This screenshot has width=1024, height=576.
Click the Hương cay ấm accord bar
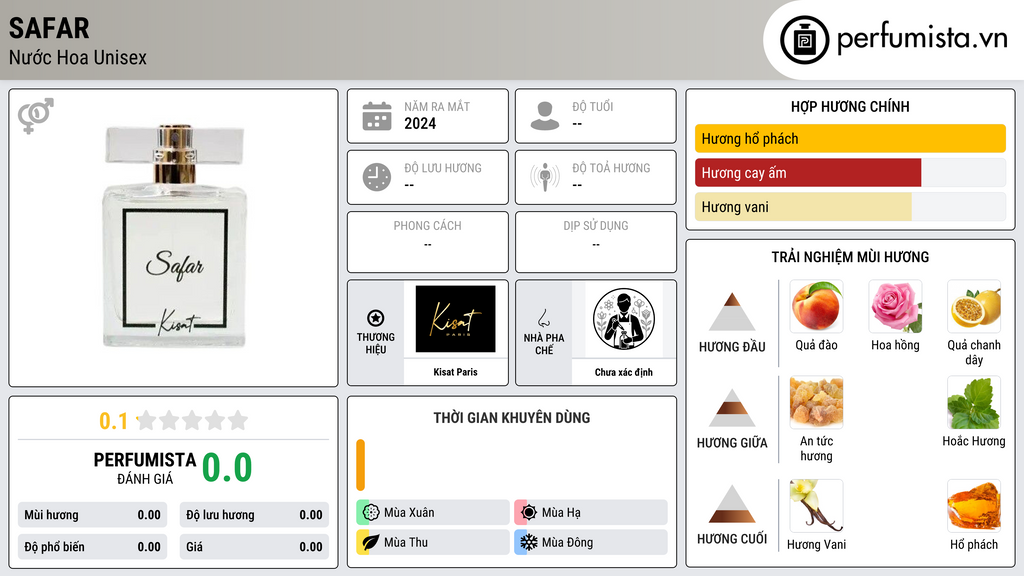coord(850,173)
